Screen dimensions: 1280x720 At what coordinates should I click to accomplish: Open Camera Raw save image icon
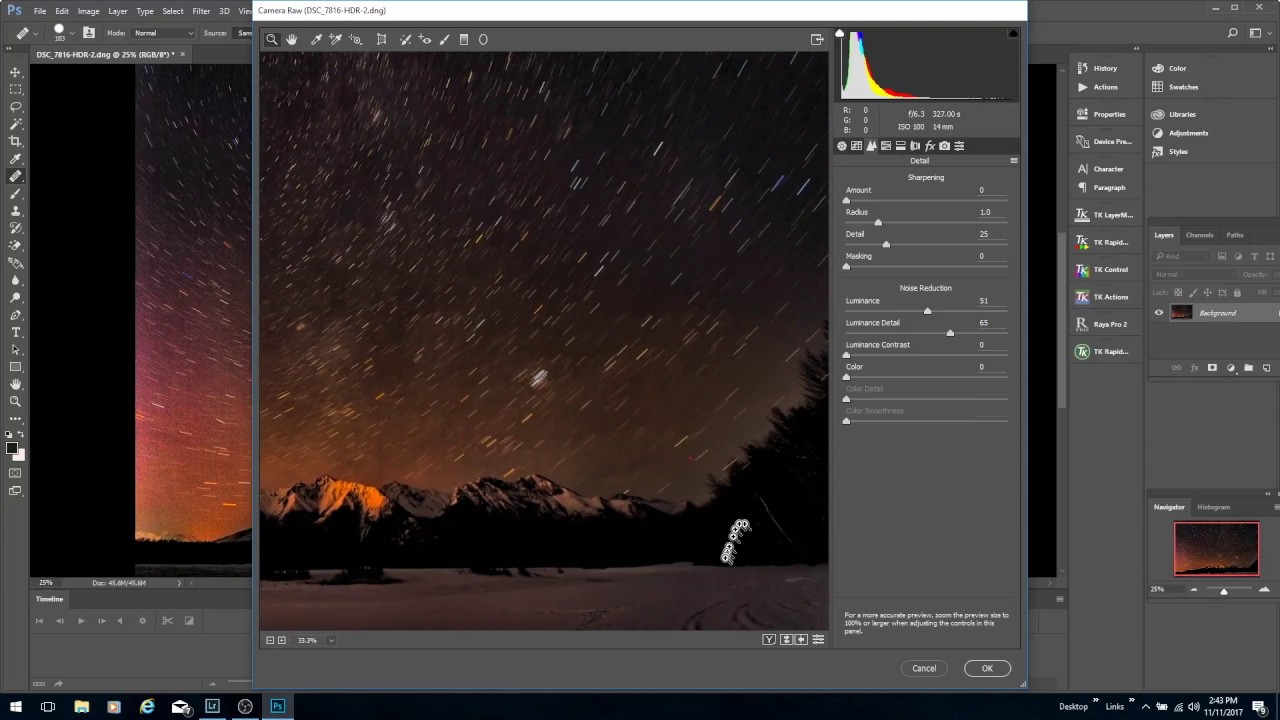pos(817,40)
